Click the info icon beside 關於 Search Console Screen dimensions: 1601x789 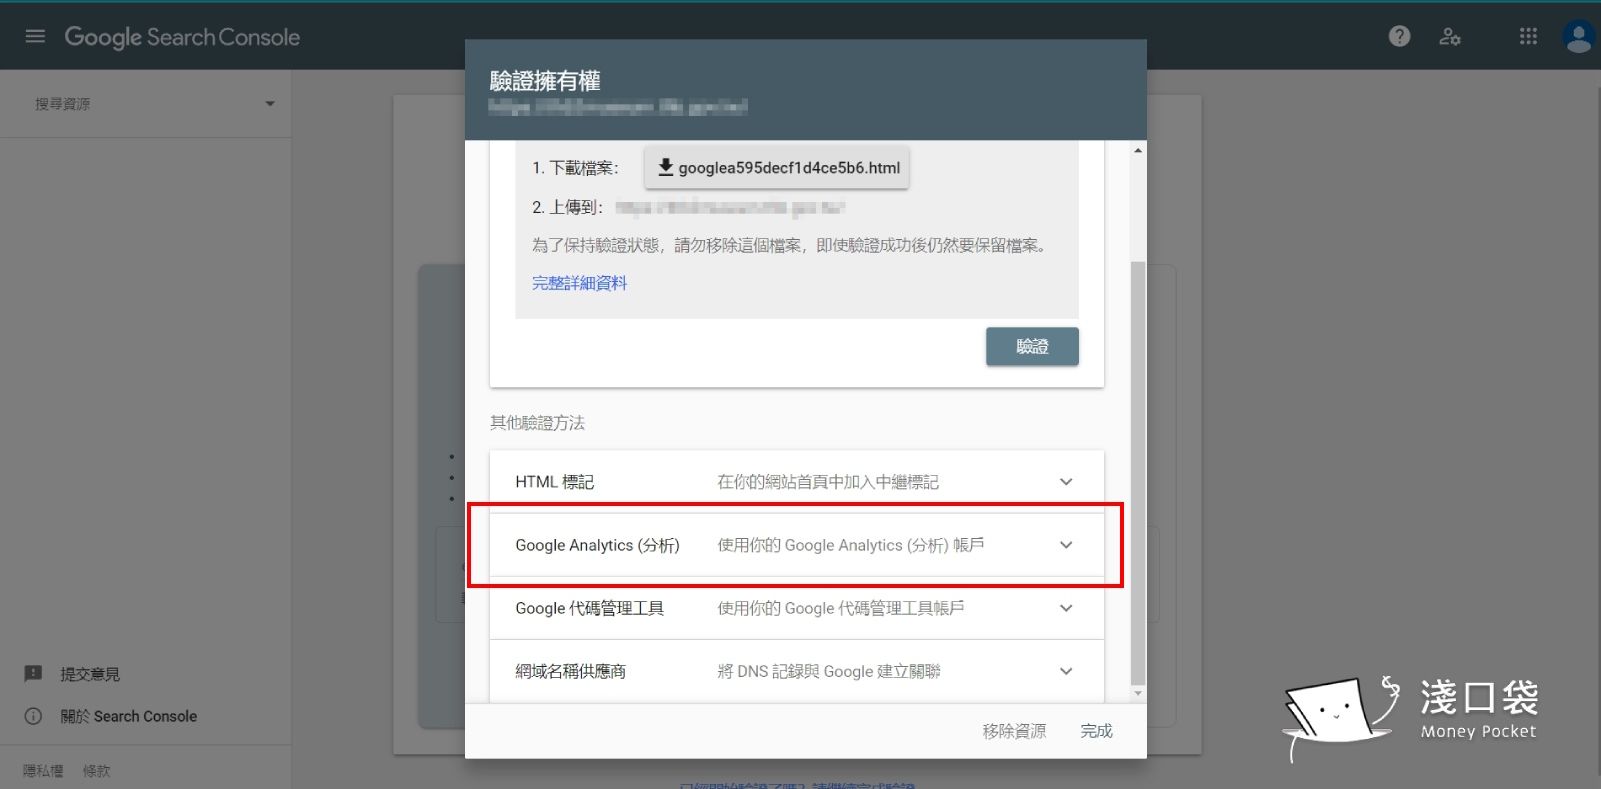click(x=33, y=716)
